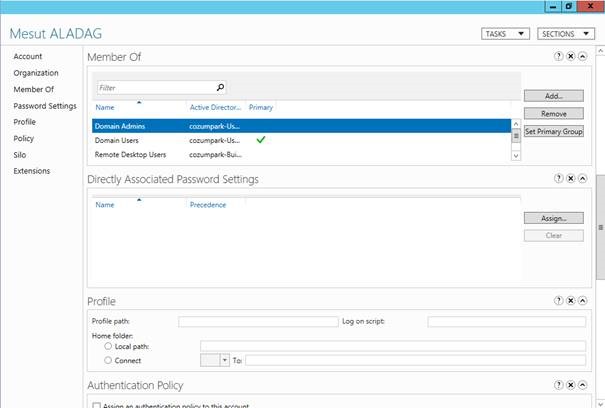Remove the Member Of section
Screen dimensions: 605x408
pyautogui.click(x=571, y=56)
